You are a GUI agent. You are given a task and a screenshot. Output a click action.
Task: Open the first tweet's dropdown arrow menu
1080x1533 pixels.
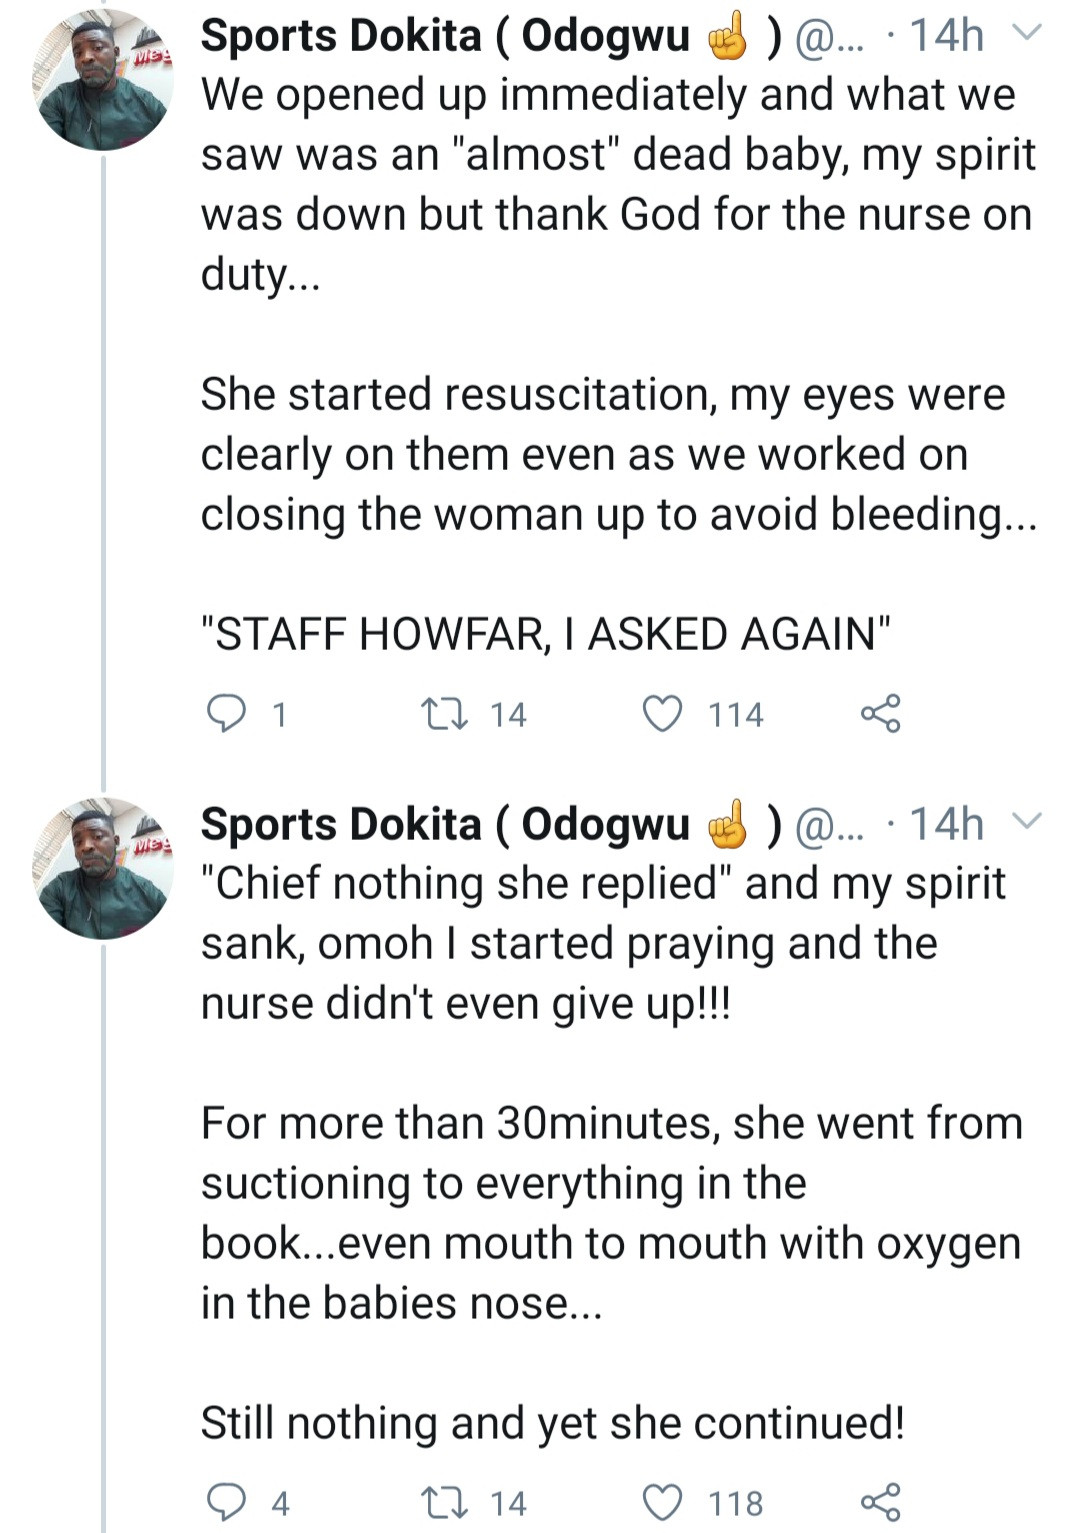click(x=1027, y=34)
